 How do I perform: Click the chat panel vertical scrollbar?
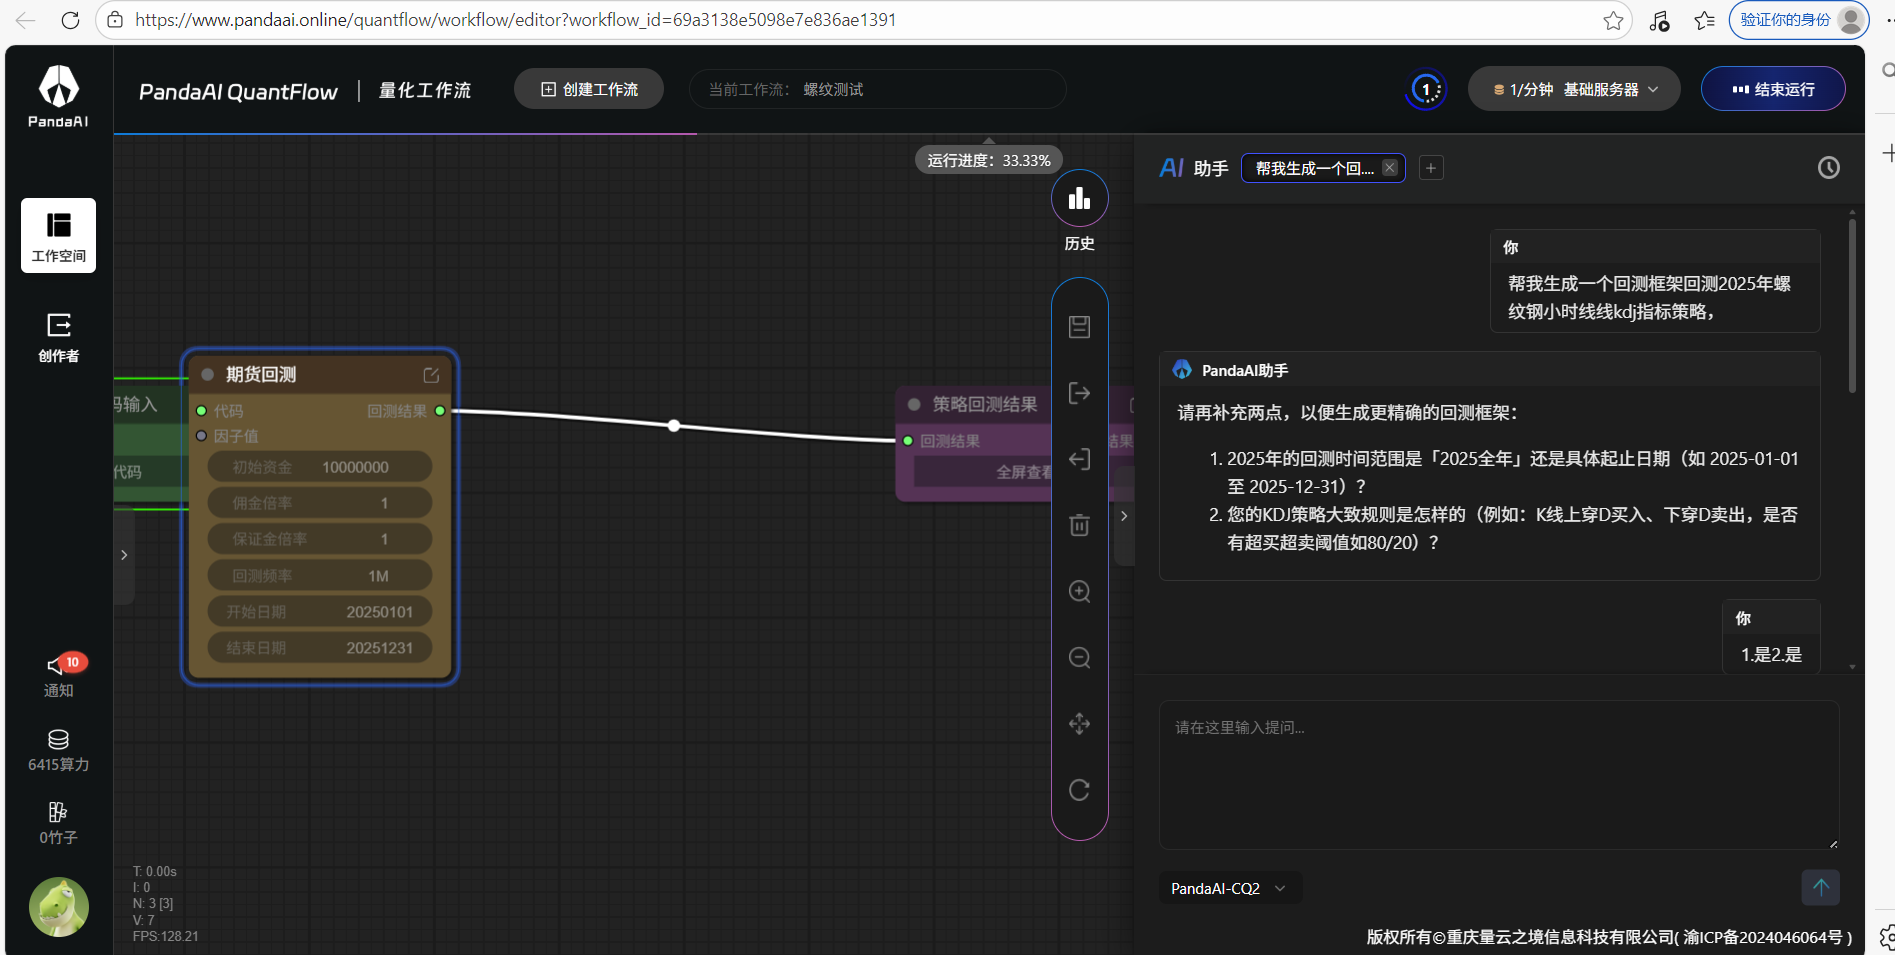(x=1852, y=306)
